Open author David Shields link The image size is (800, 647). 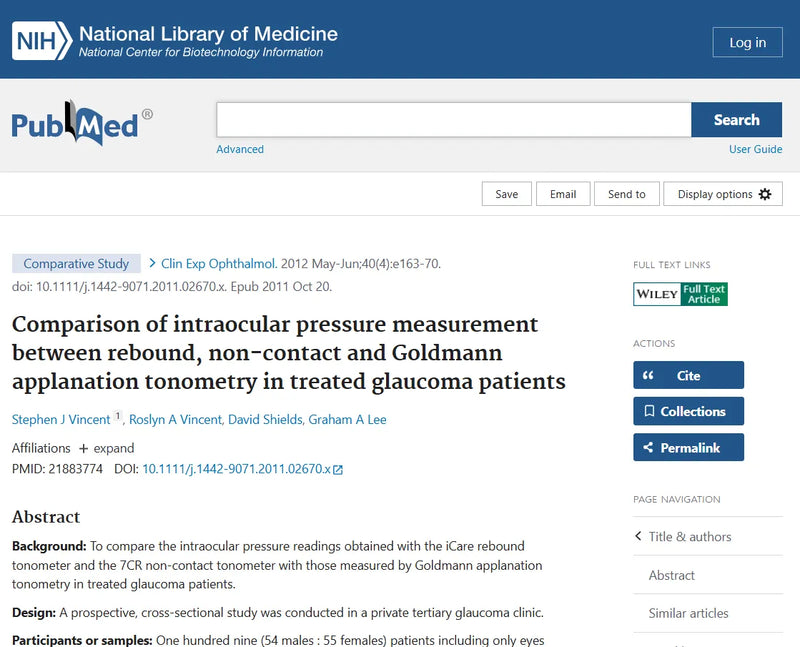click(265, 419)
